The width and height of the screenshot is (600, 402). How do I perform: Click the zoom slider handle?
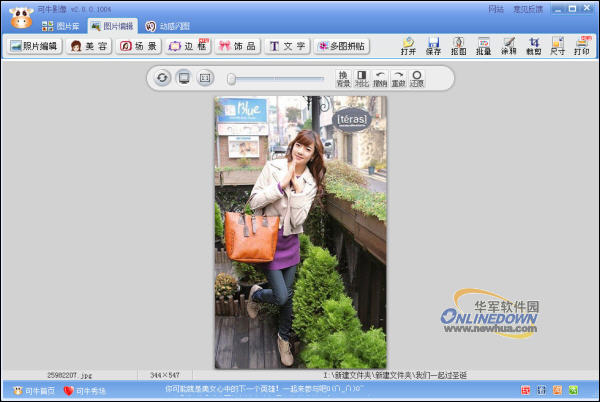click(x=231, y=78)
